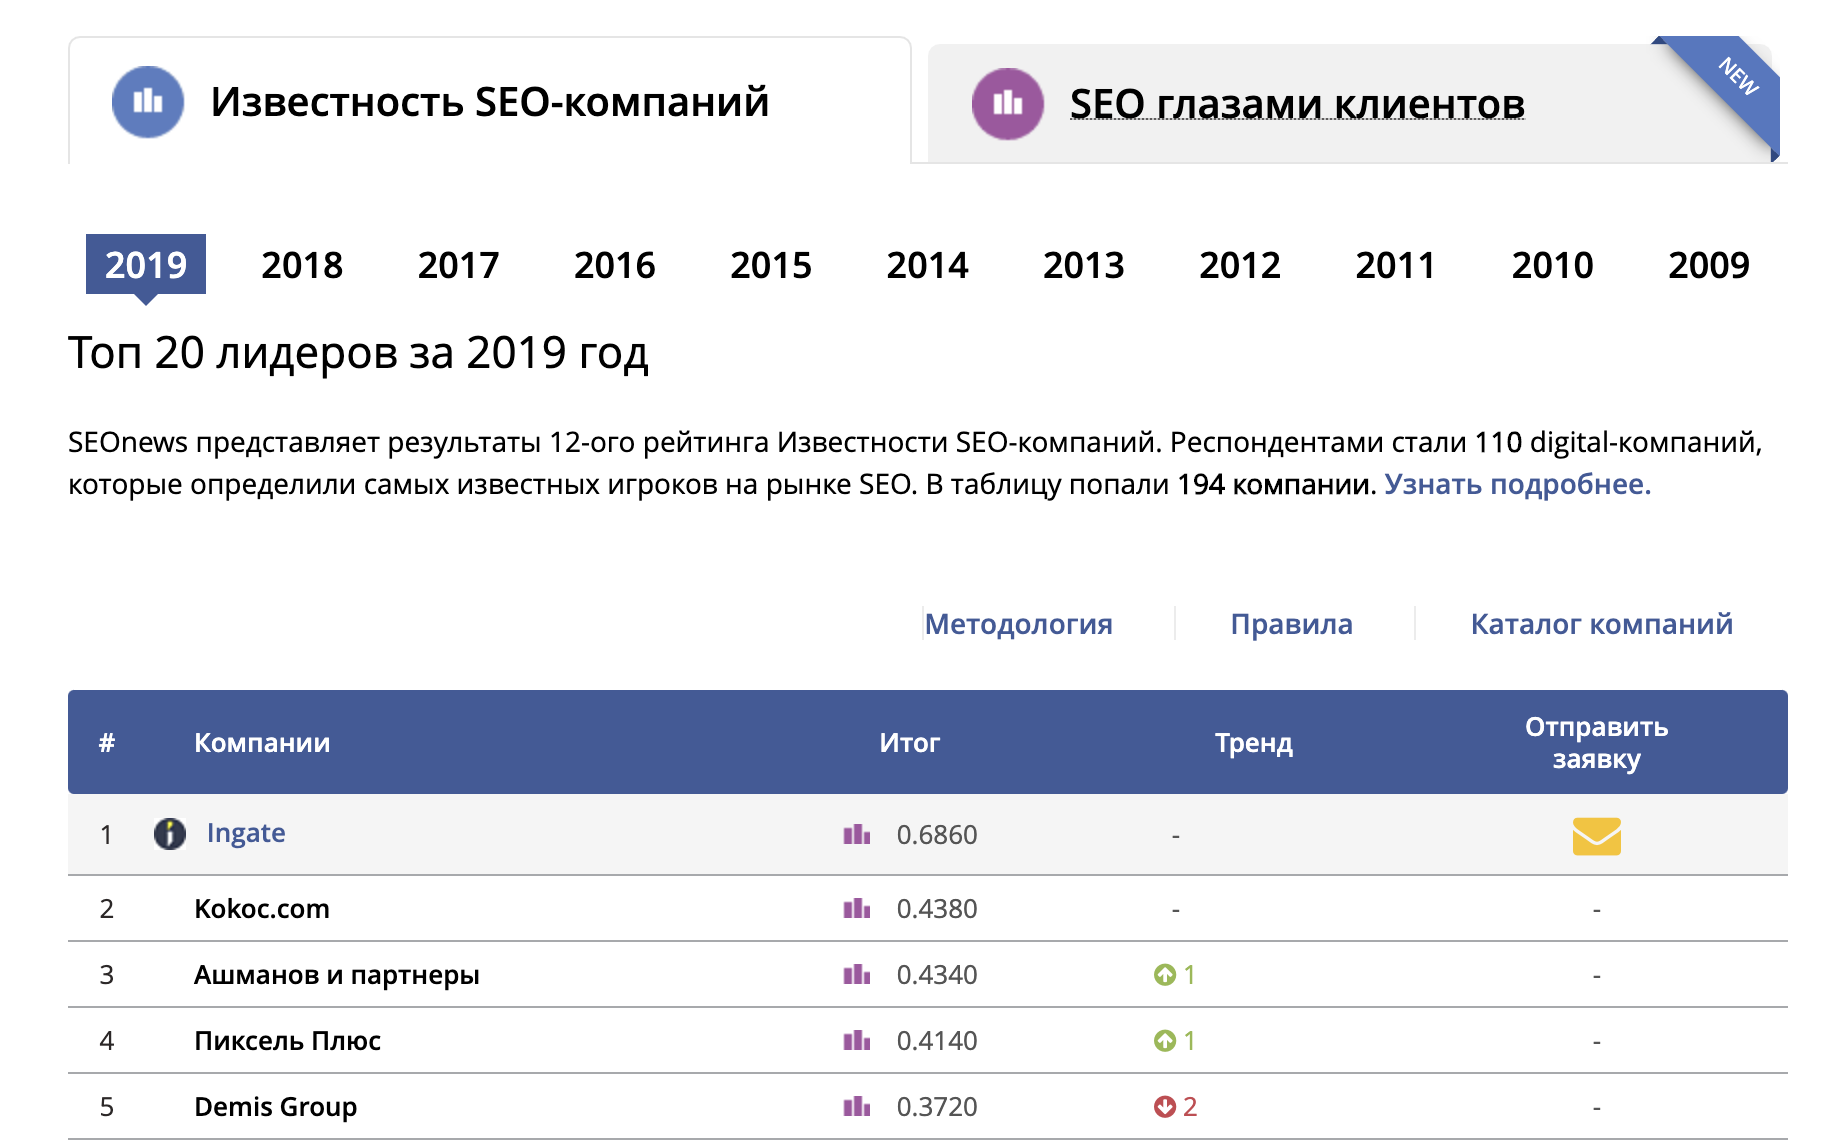Click the bar chart icon in Kokoc.com row
The image size is (1824, 1148).
pyautogui.click(x=857, y=908)
